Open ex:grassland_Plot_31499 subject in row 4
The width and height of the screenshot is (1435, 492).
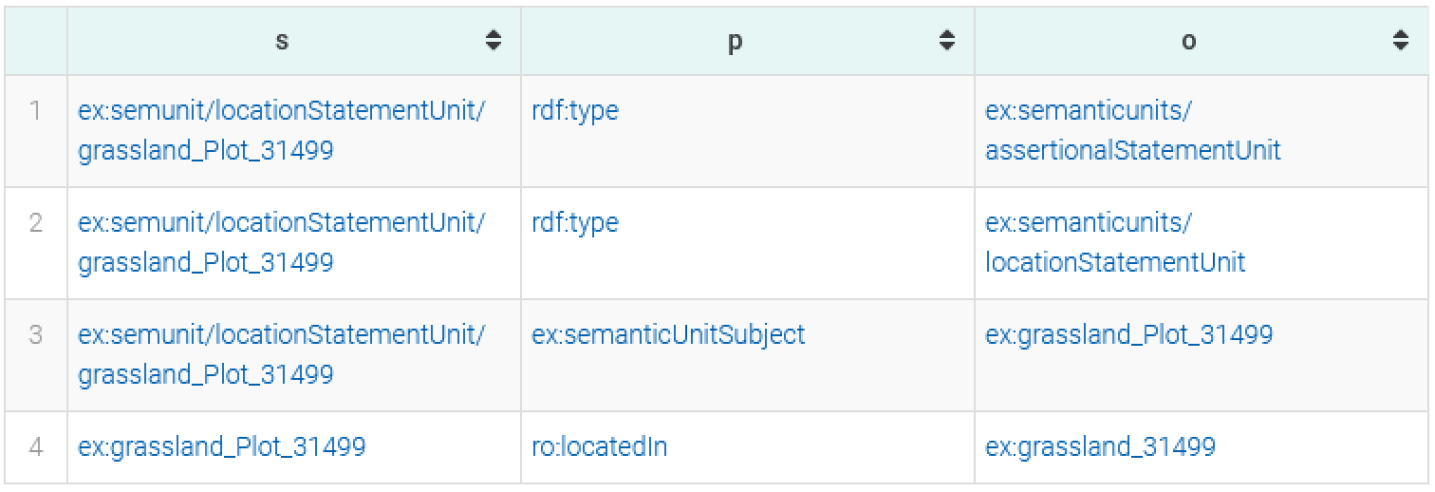[222, 446]
